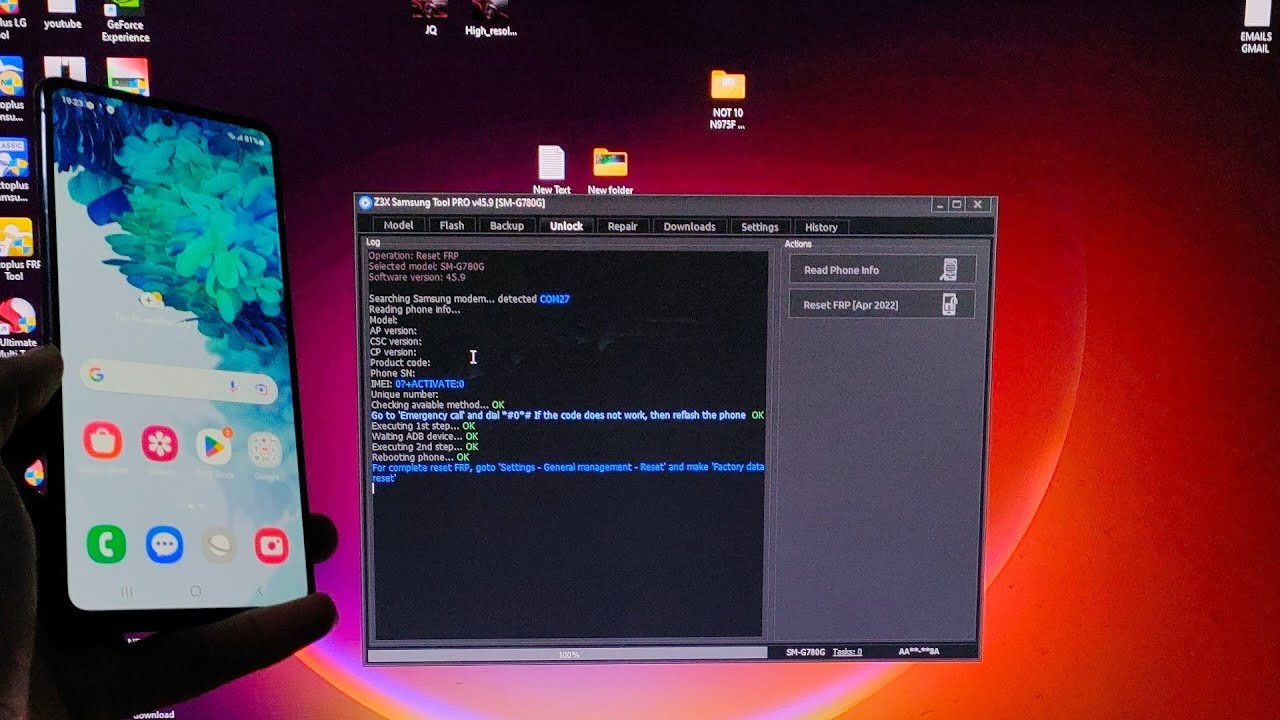
Task: Click the 'Executing 1st step... OK' log line
Action: point(422,426)
